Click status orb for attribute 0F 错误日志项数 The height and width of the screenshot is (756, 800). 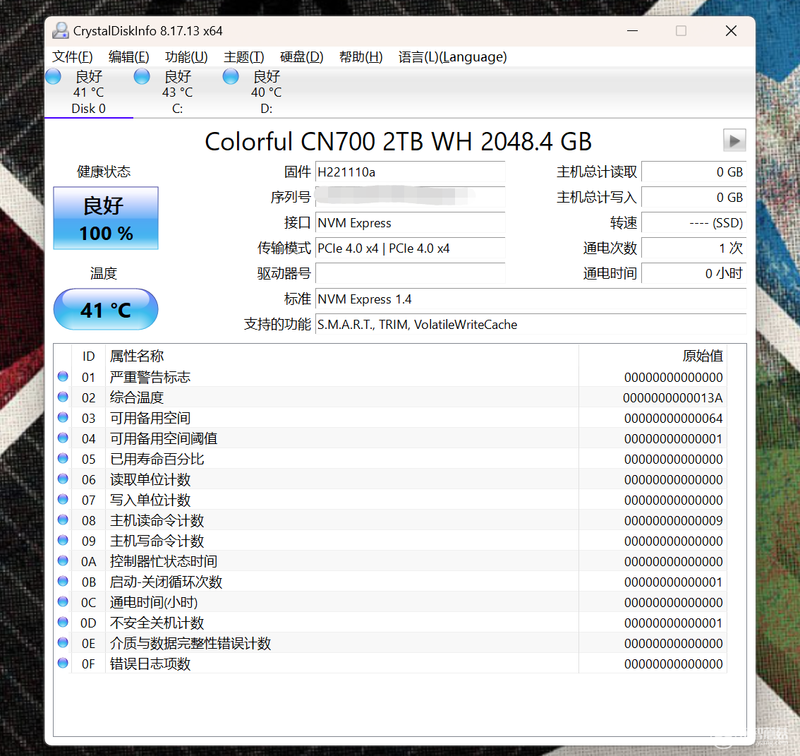(x=63, y=663)
